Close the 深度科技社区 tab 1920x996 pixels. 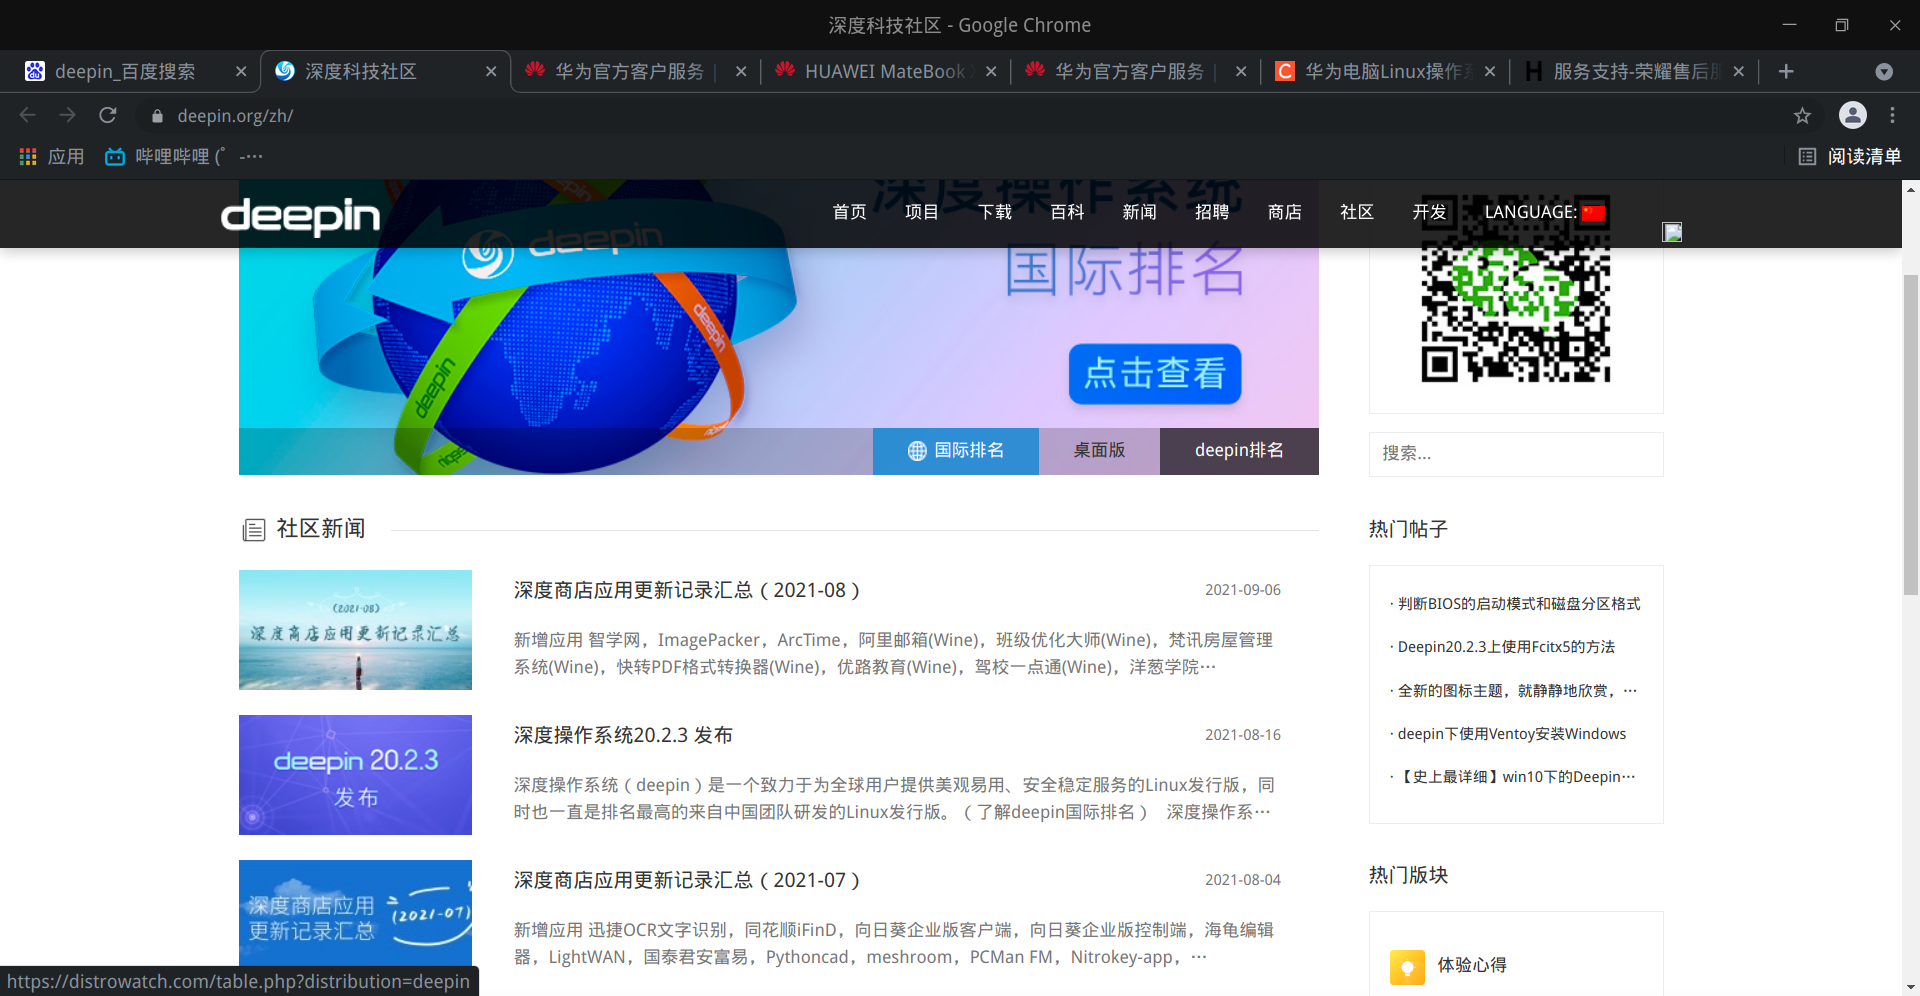491,71
